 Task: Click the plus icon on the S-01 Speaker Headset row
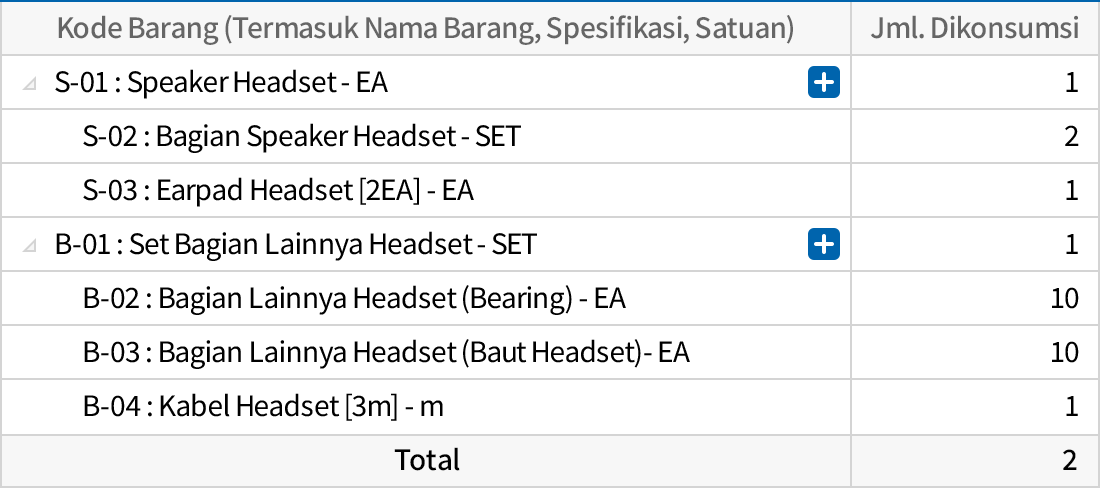pyautogui.click(x=823, y=83)
